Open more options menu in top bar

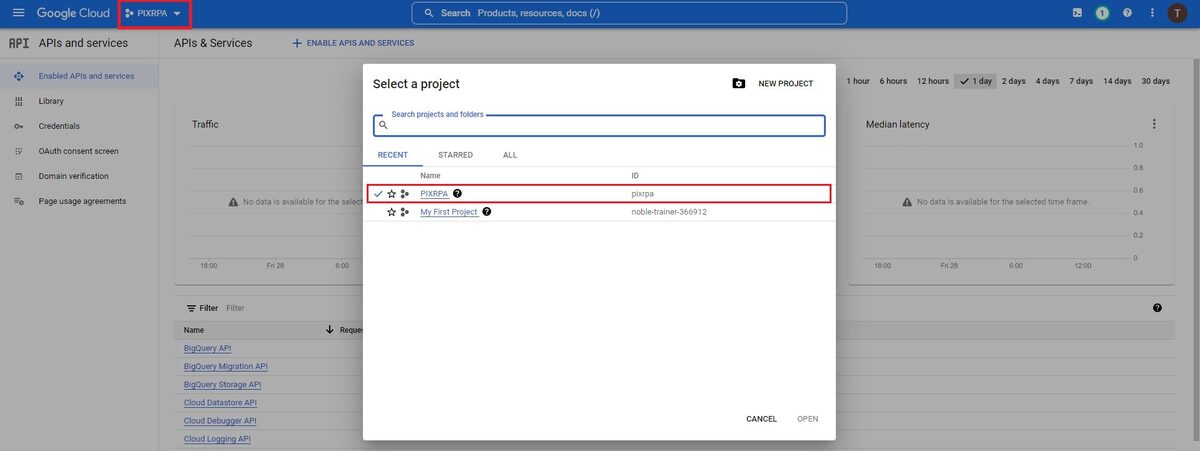point(1152,13)
